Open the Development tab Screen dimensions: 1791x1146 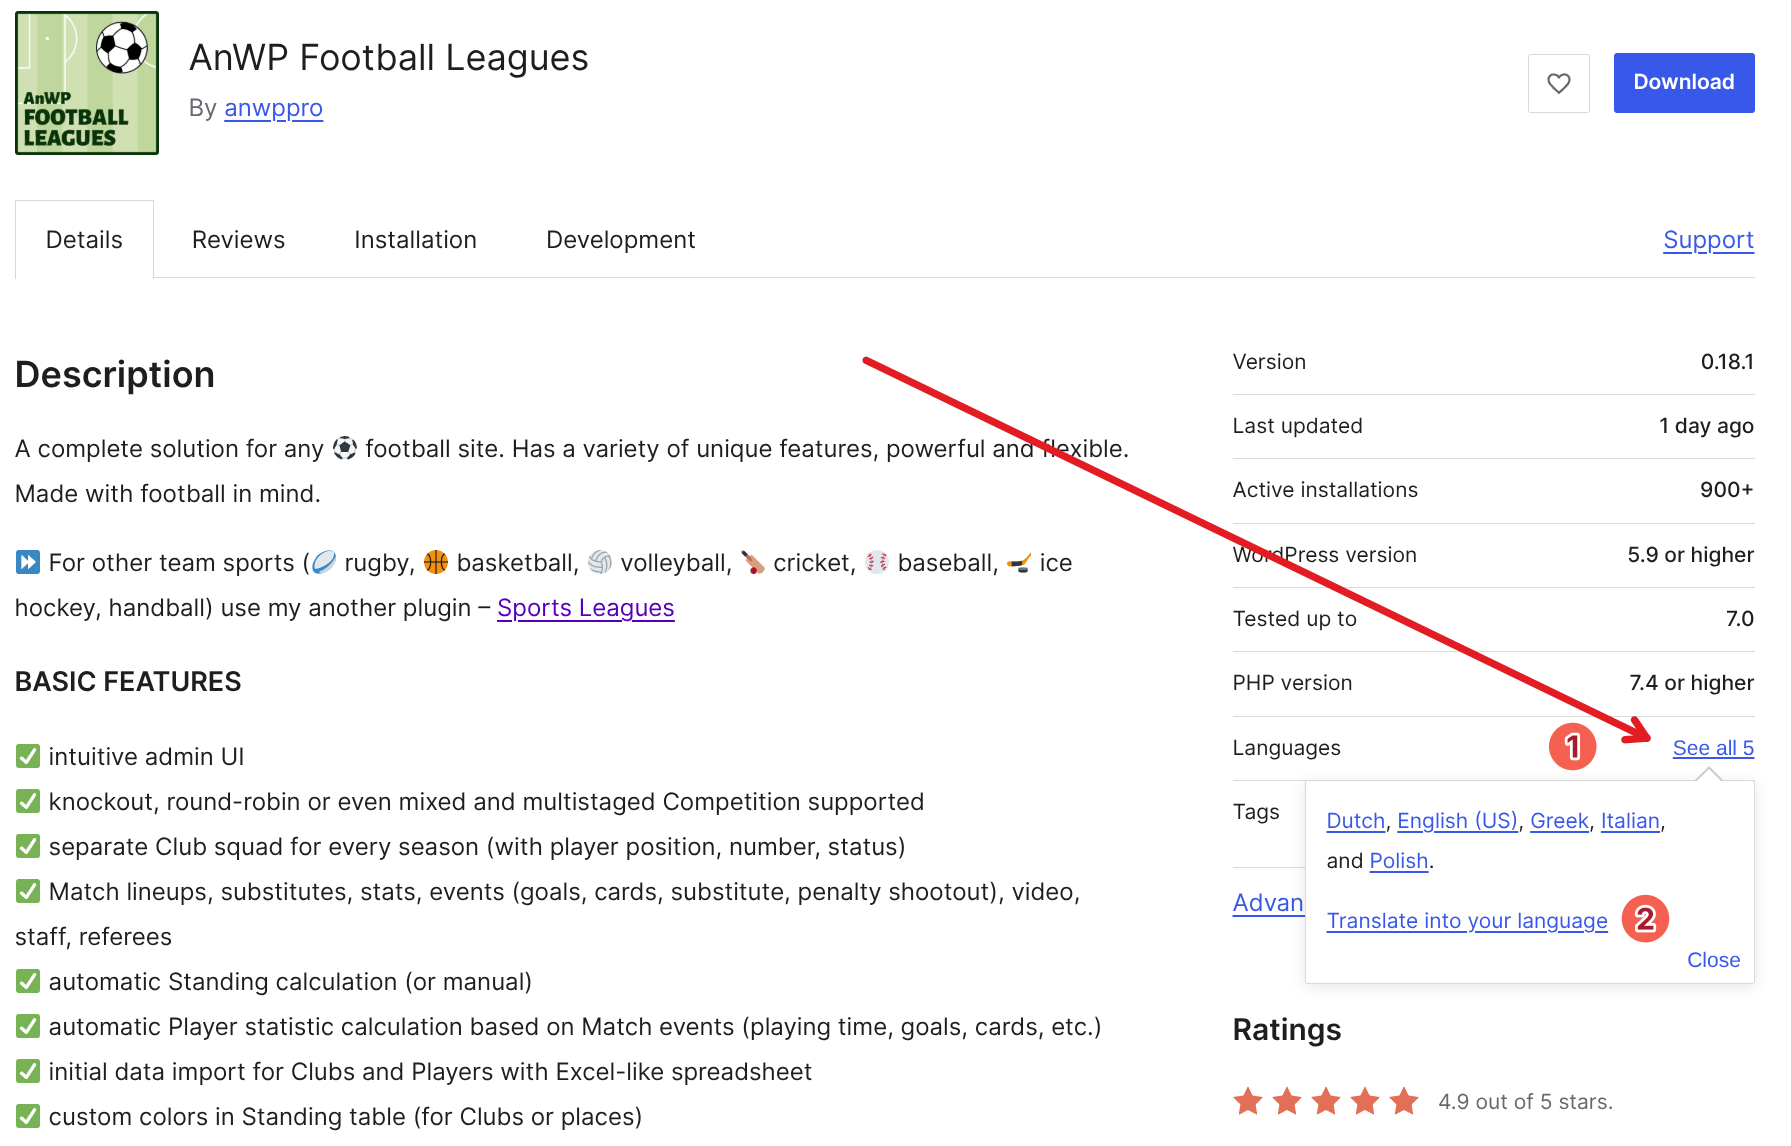[x=620, y=240]
